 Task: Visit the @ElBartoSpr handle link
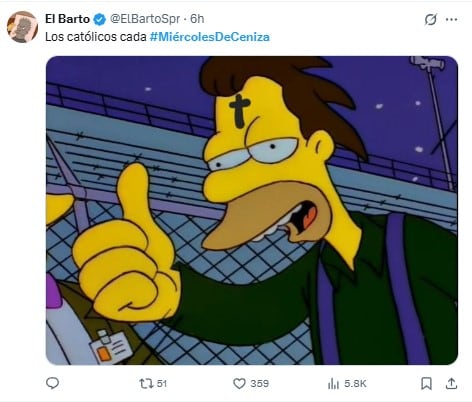pyautogui.click(x=145, y=19)
